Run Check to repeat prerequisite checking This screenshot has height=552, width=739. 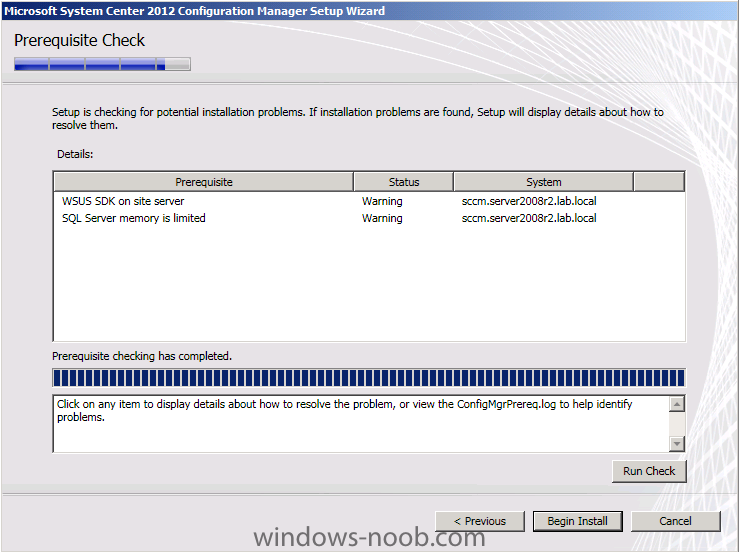click(649, 471)
